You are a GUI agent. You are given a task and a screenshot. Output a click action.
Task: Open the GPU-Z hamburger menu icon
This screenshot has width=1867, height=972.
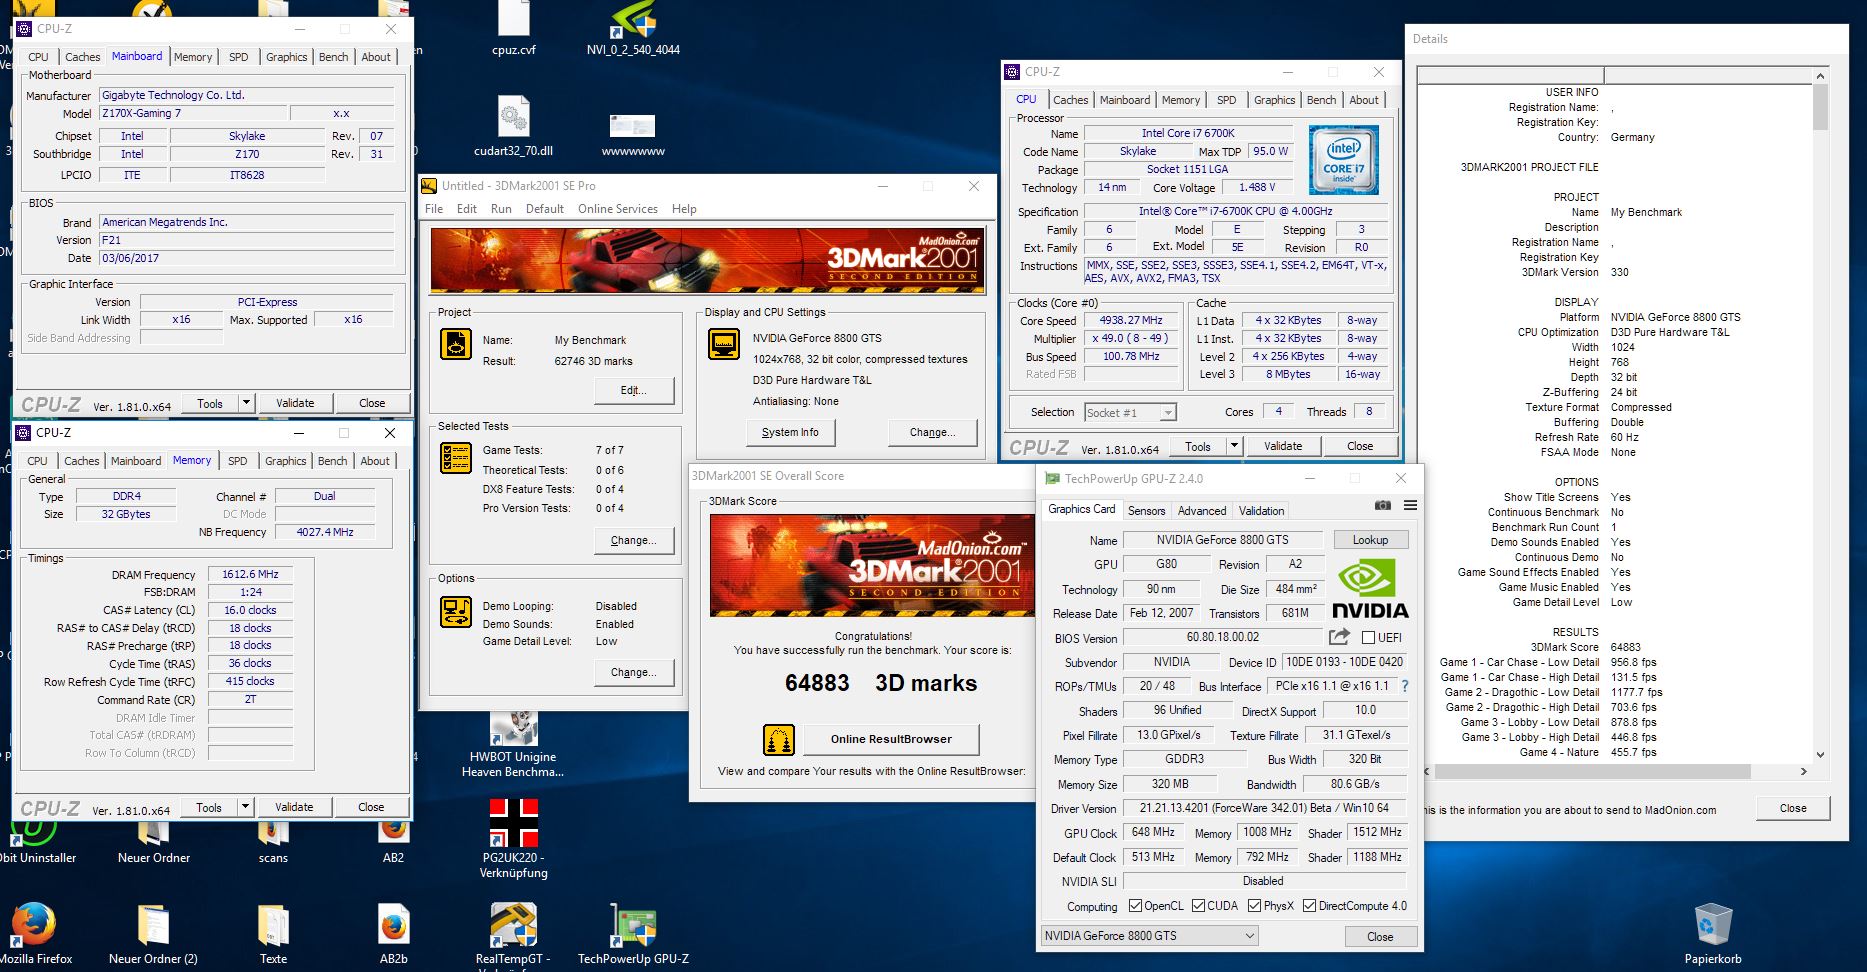[x=1410, y=506]
